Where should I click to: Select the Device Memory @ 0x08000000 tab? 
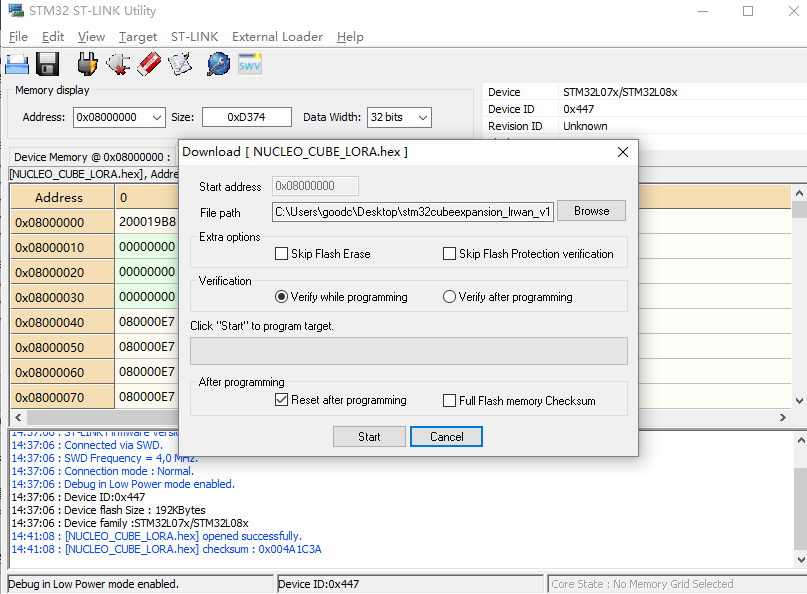(92, 157)
